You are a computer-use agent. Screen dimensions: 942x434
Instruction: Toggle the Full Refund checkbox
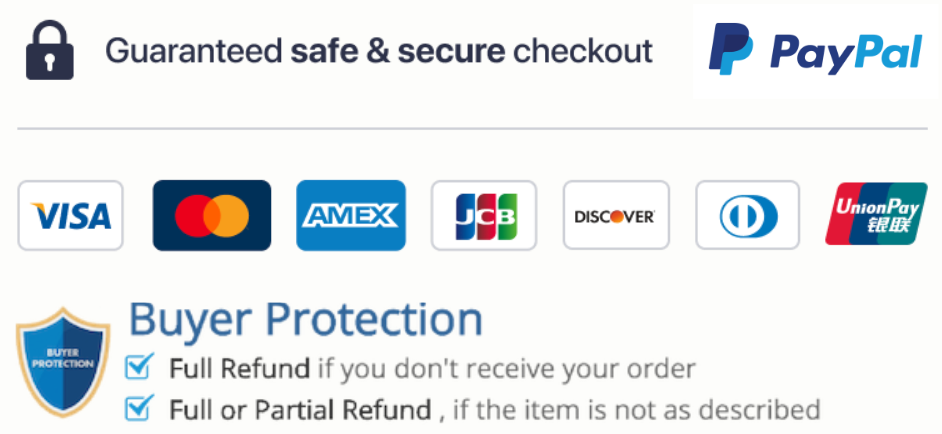click(138, 368)
